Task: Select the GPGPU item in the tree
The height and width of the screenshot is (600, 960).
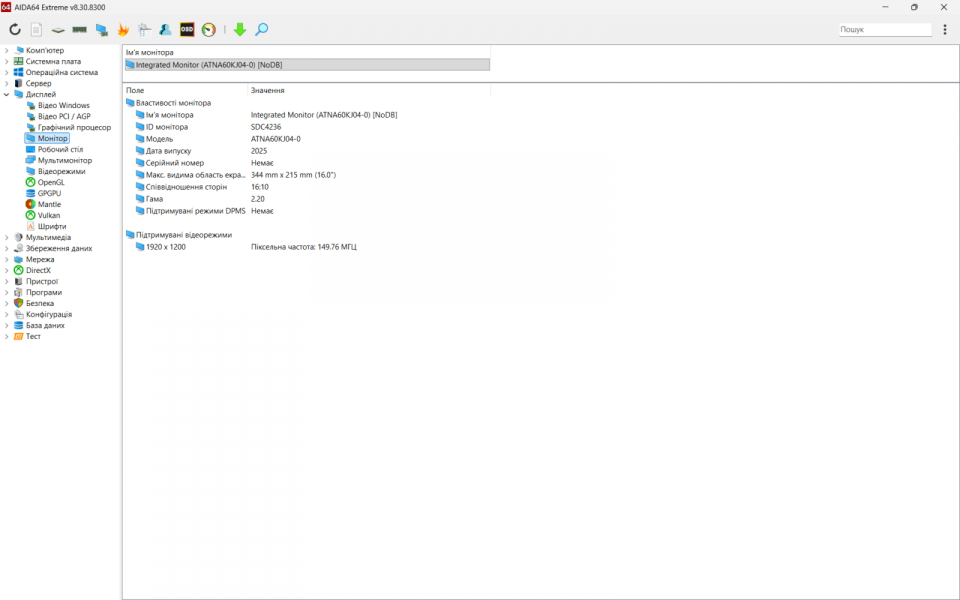Action: click(x=49, y=193)
